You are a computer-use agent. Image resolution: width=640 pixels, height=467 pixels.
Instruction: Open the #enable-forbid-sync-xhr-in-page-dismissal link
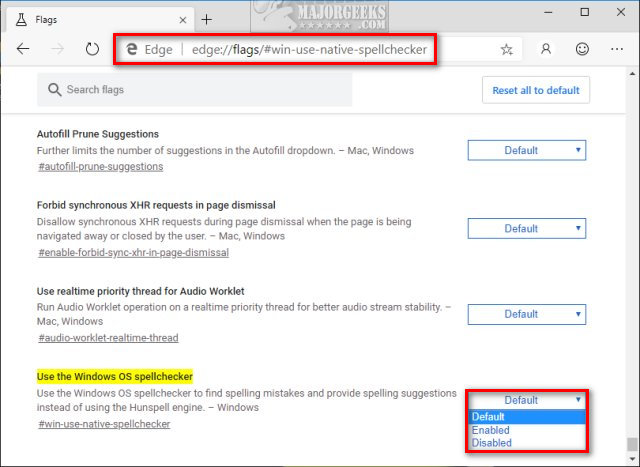[x=133, y=253]
